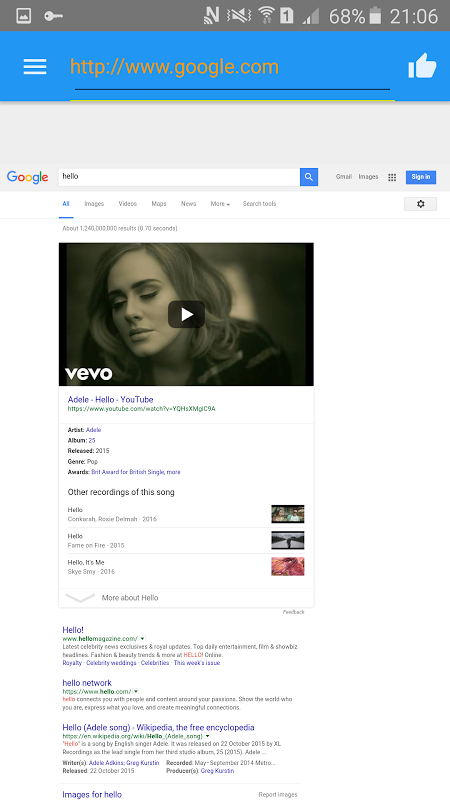Tap the muted vibrate status icon
This screenshot has width=450, height=800.
239,16
